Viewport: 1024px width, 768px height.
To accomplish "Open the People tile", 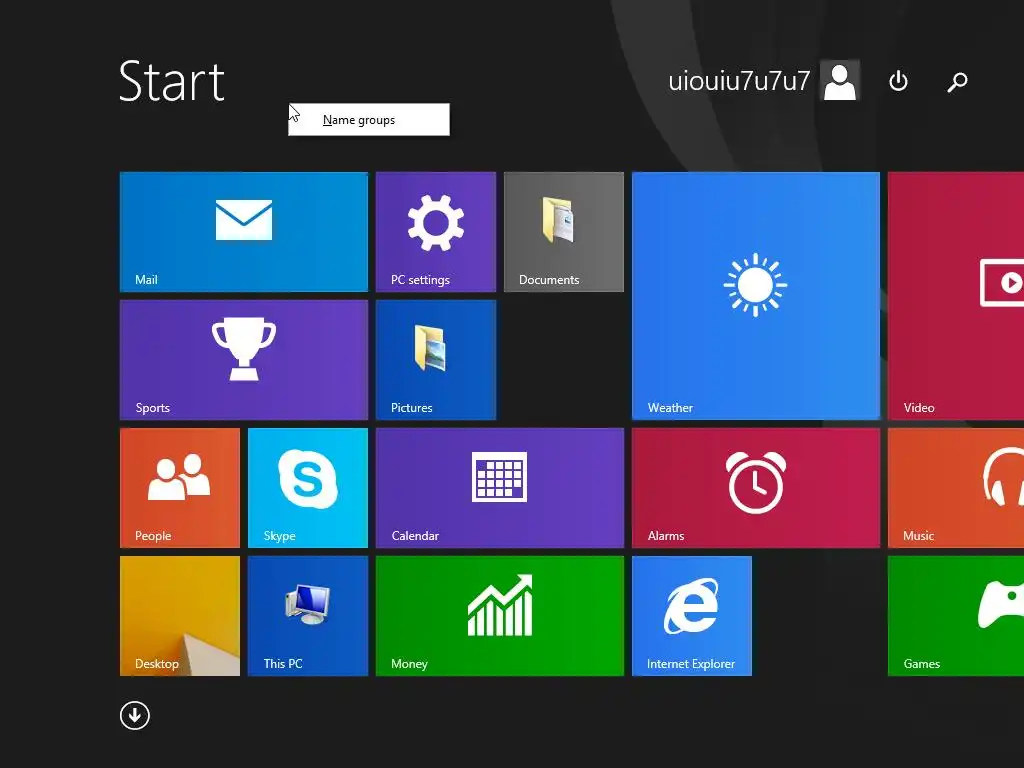I will (180, 488).
